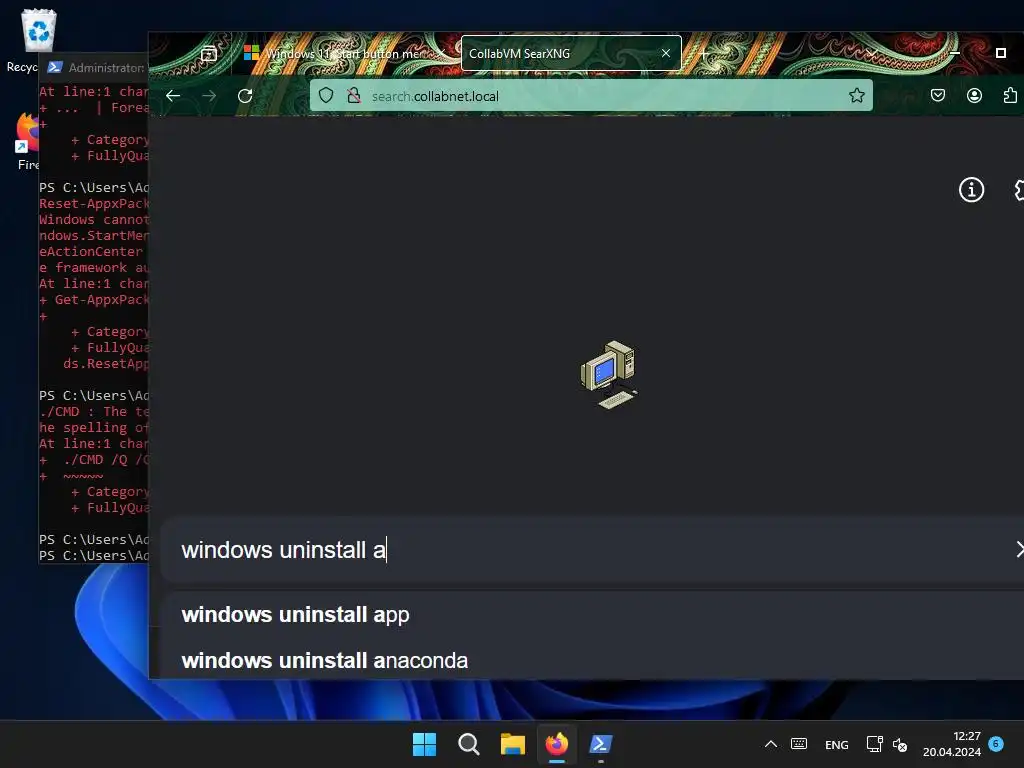This screenshot has width=1024, height=768.
Task: Change the ENG input language
Action: [x=837, y=744]
